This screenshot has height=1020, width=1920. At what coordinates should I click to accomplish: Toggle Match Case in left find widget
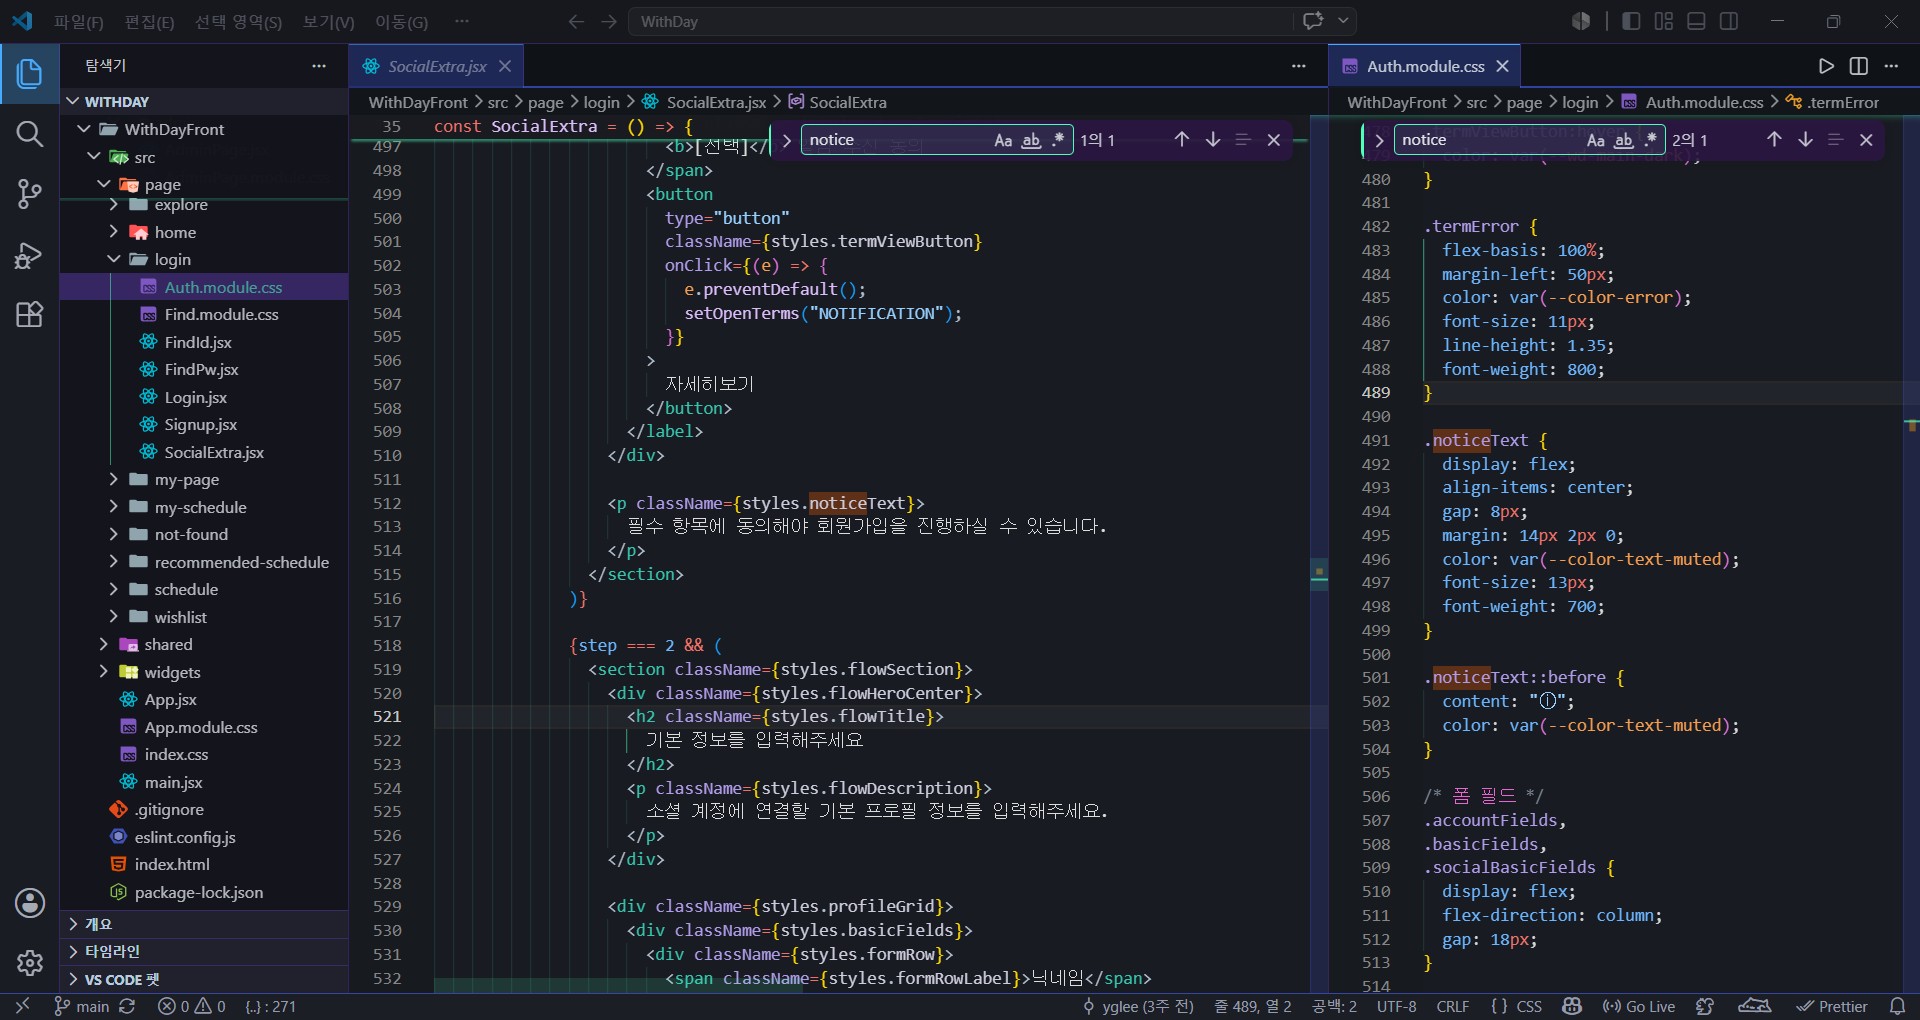pyautogui.click(x=1003, y=140)
